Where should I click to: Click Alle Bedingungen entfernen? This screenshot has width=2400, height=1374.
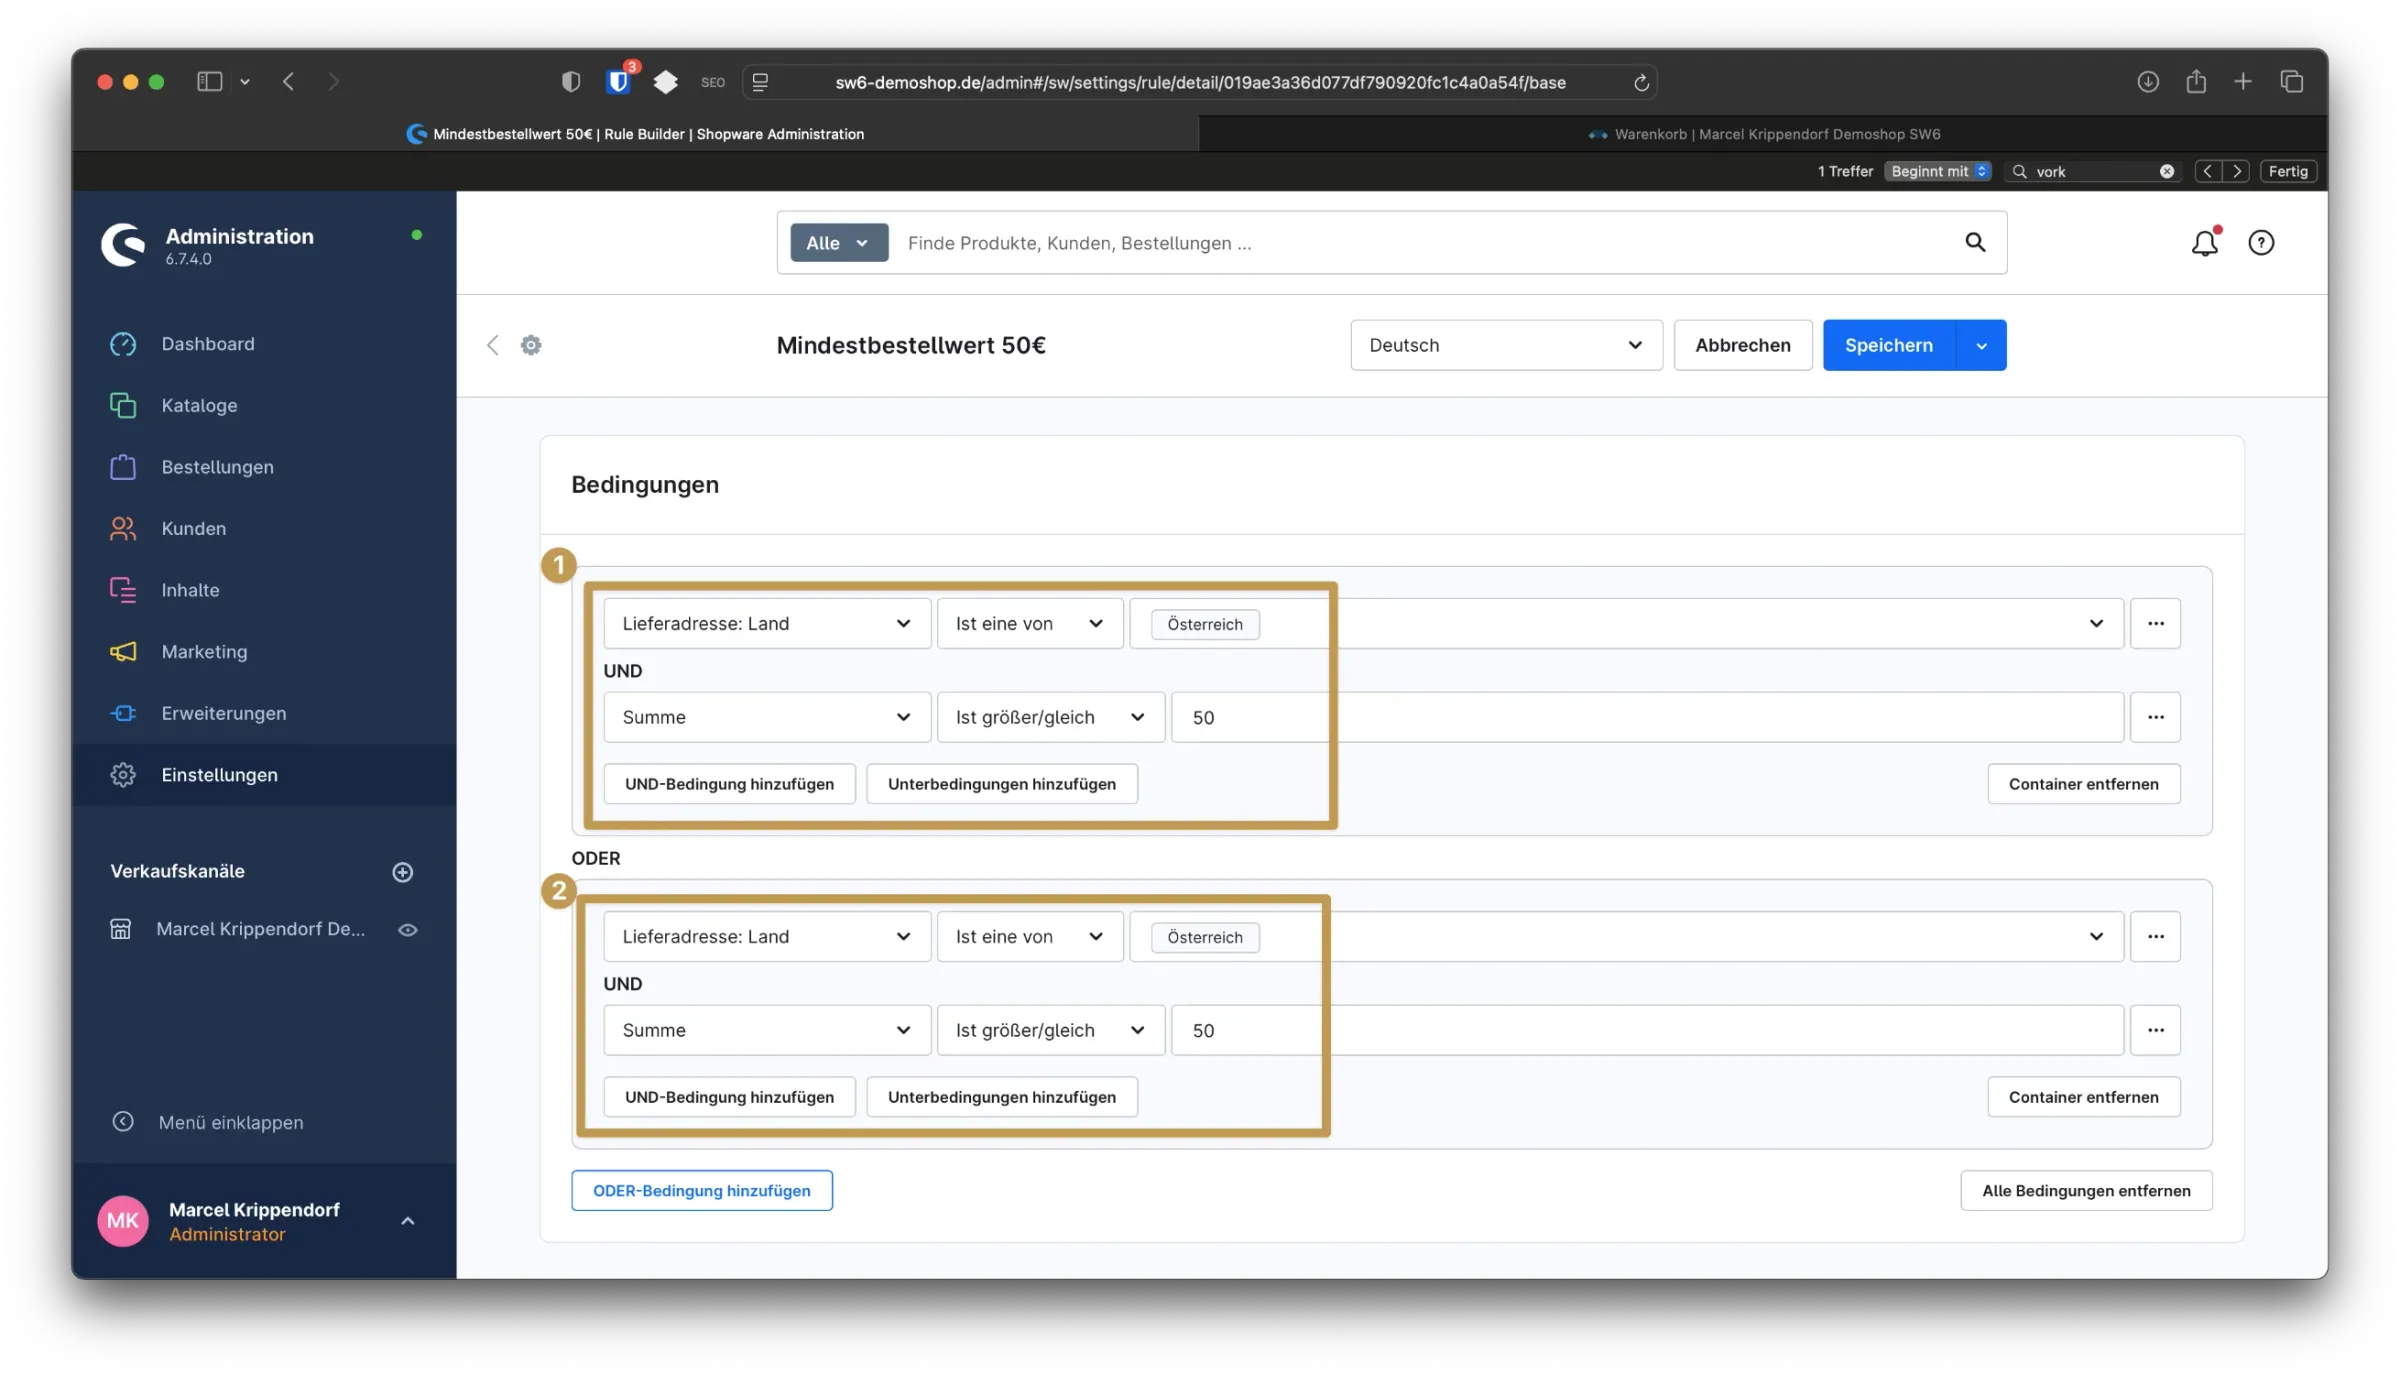point(2085,1190)
